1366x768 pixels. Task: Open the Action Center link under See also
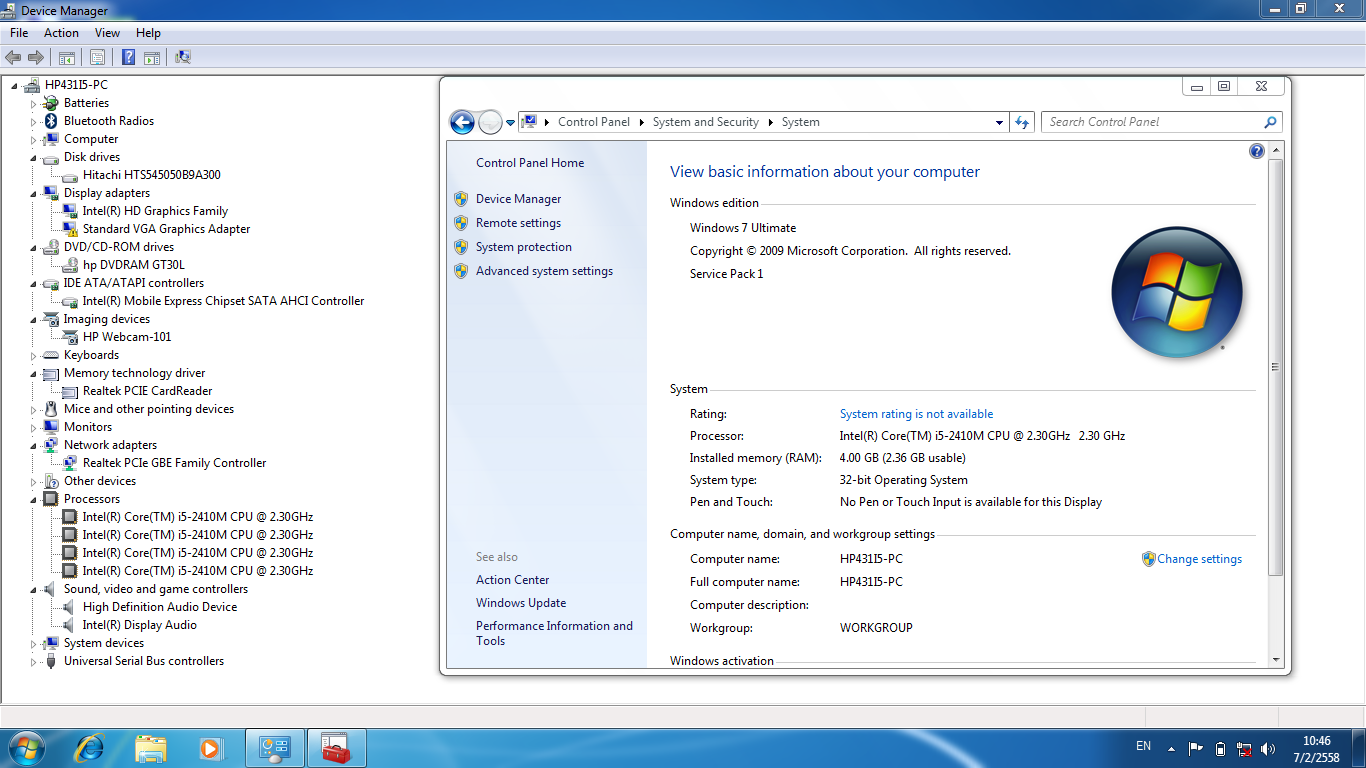513,580
